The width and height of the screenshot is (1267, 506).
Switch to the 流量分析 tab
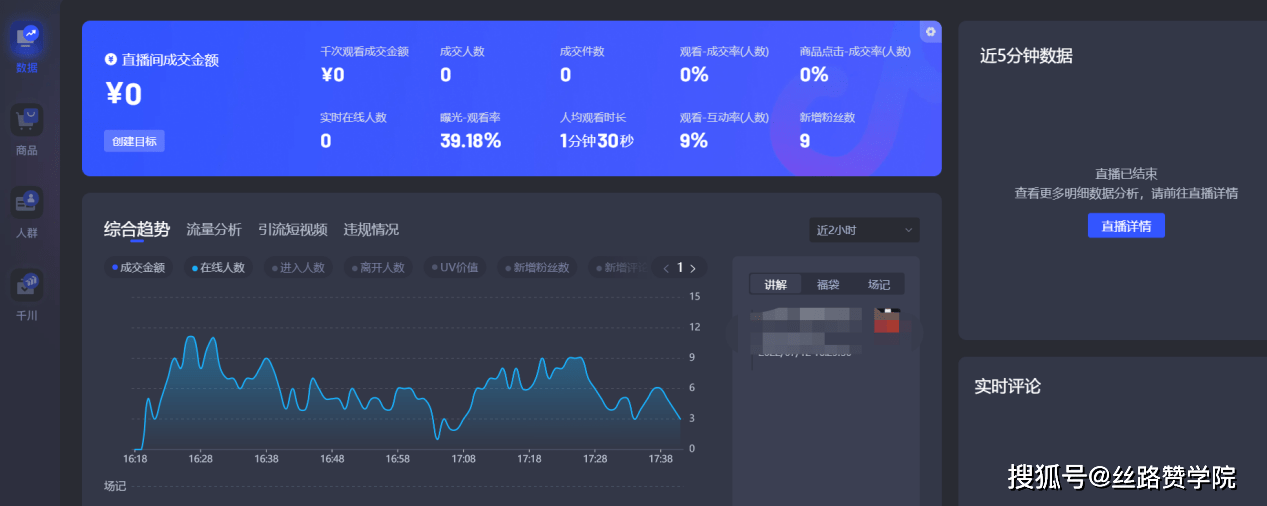click(x=214, y=229)
